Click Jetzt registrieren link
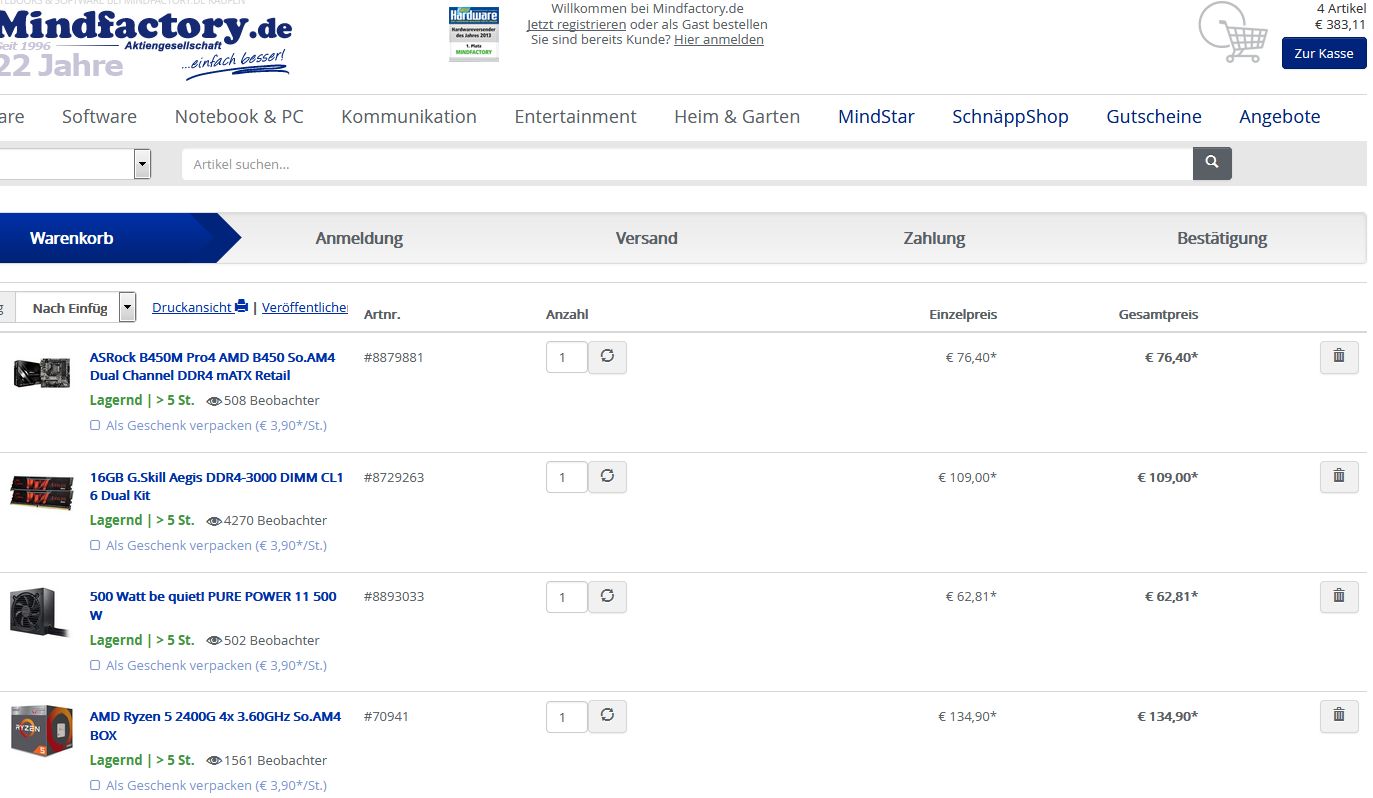 (x=577, y=24)
